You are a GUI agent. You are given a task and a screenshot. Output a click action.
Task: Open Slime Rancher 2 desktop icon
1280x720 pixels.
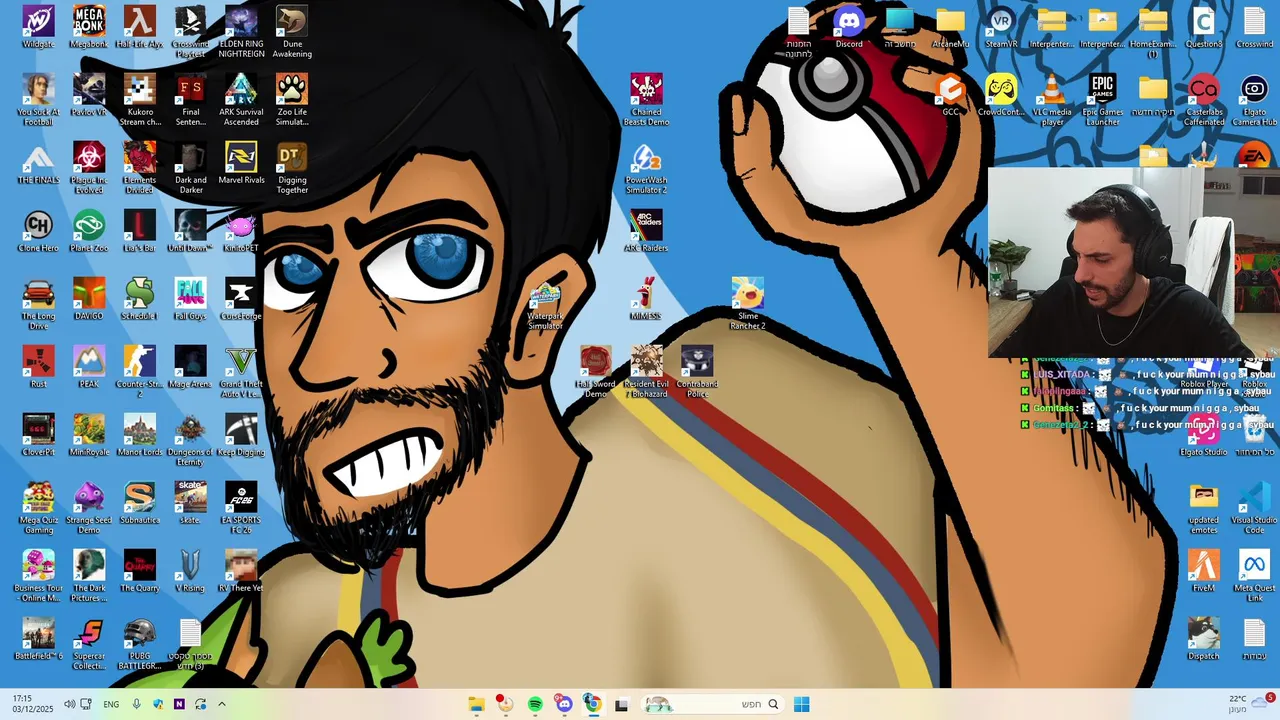(748, 304)
